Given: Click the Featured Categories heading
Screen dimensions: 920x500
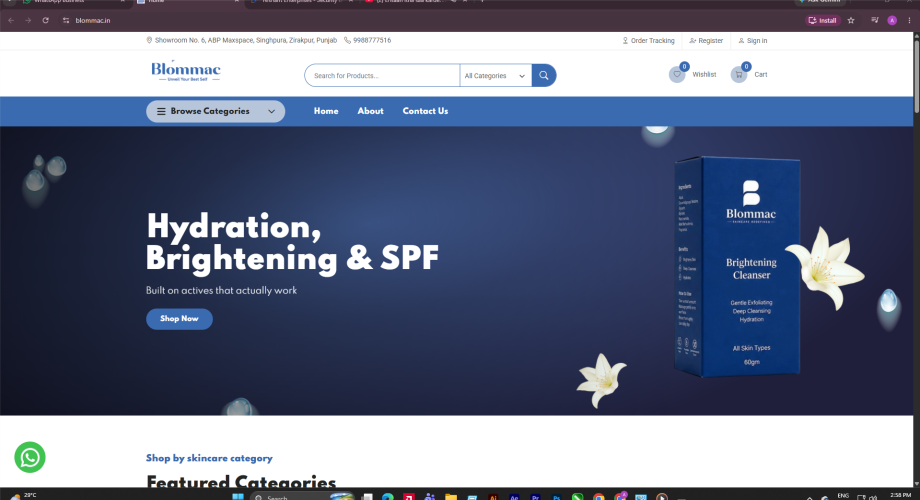Looking at the screenshot, I should click(x=241, y=481).
